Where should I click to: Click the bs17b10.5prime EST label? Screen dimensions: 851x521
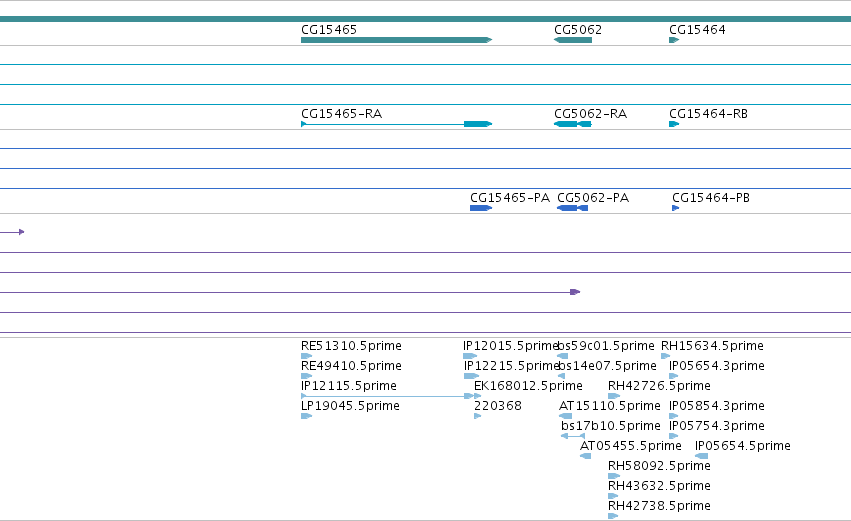click(611, 426)
